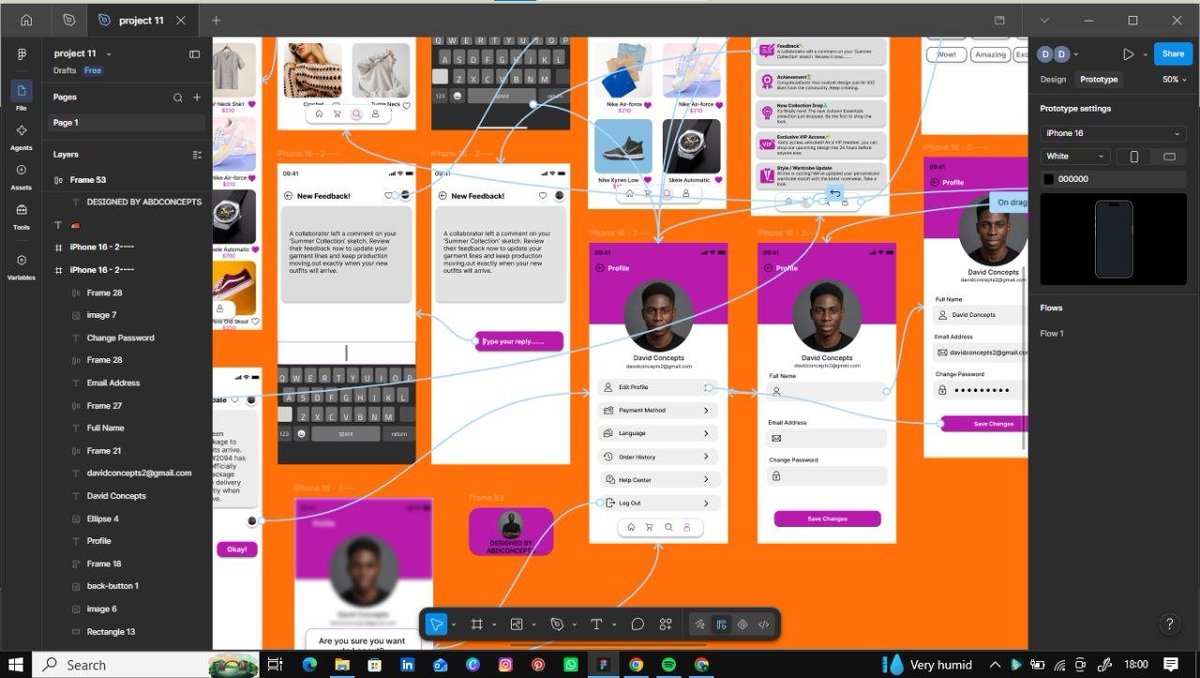Open the Figma main menu logo
Viewport: 1200px width, 678px height.
coord(21,53)
